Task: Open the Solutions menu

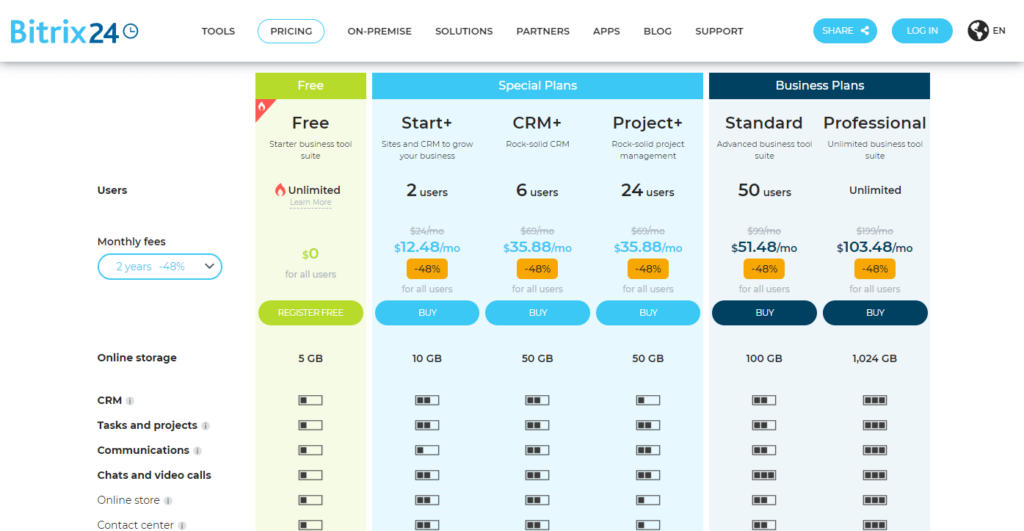Action: click(x=464, y=31)
